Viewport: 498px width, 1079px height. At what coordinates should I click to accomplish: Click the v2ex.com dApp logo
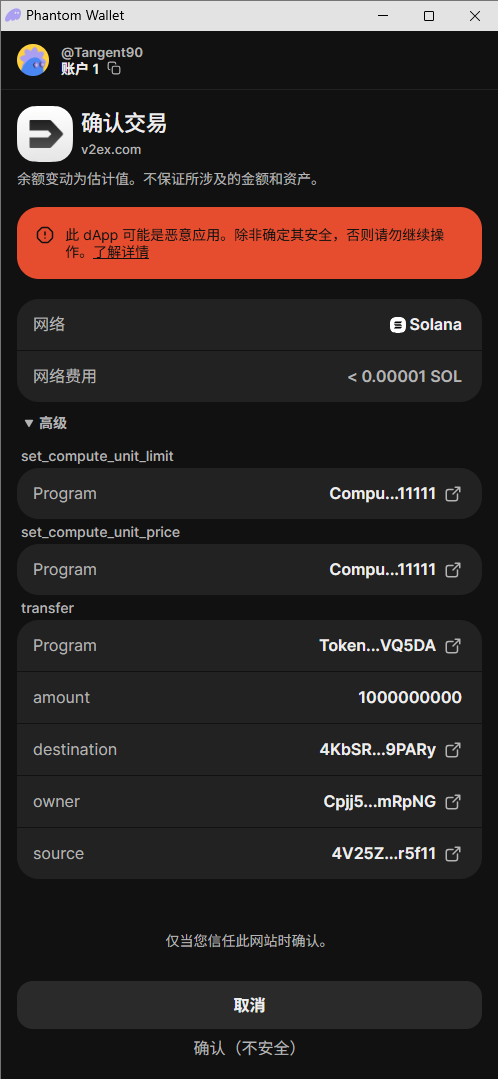coord(45,133)
